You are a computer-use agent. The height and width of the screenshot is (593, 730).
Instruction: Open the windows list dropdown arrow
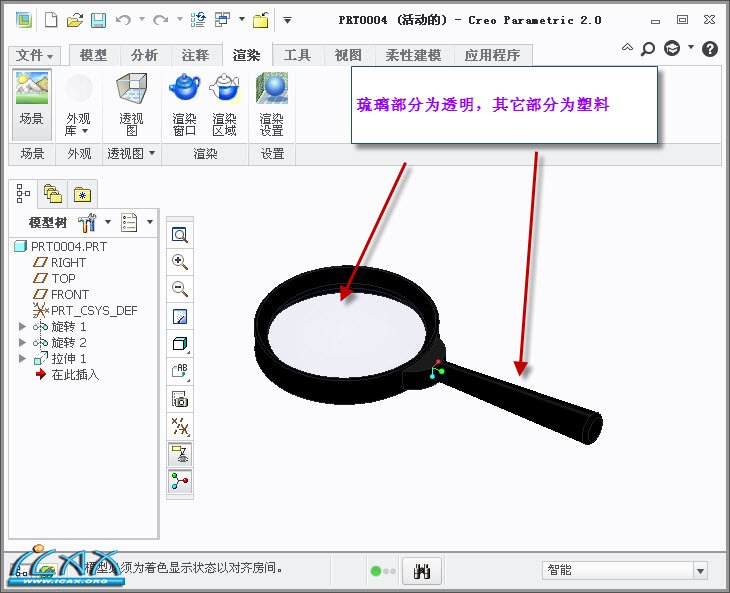242,19
